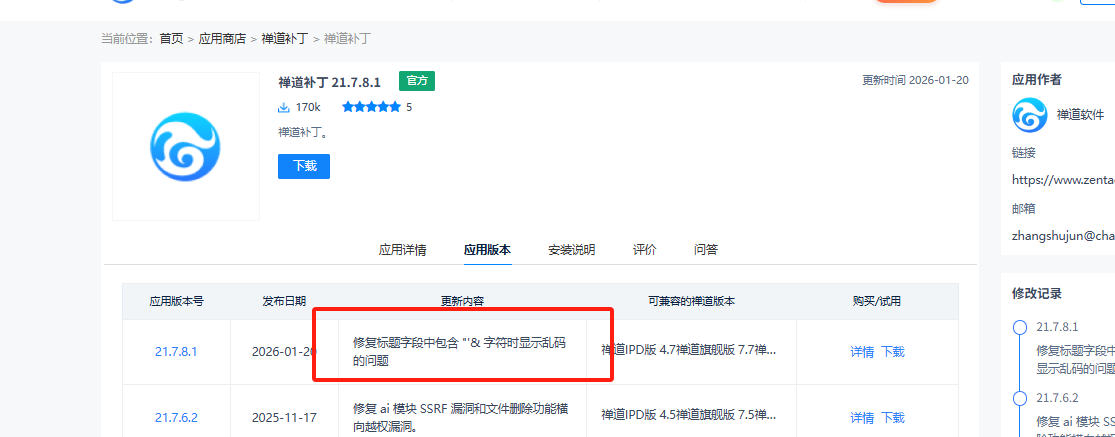Click the 应用版本号 column header

[176, 301]
